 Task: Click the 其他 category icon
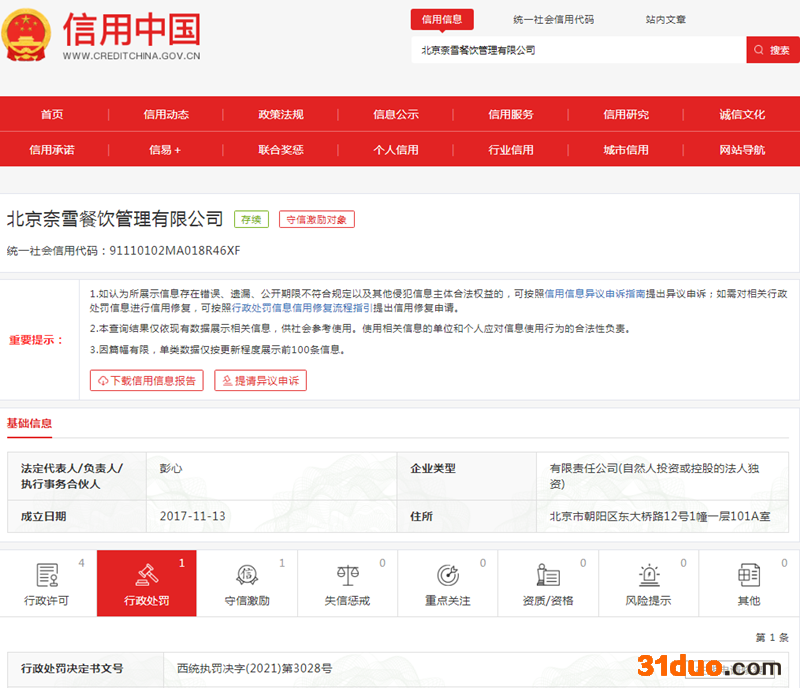[x=748, y=575]
